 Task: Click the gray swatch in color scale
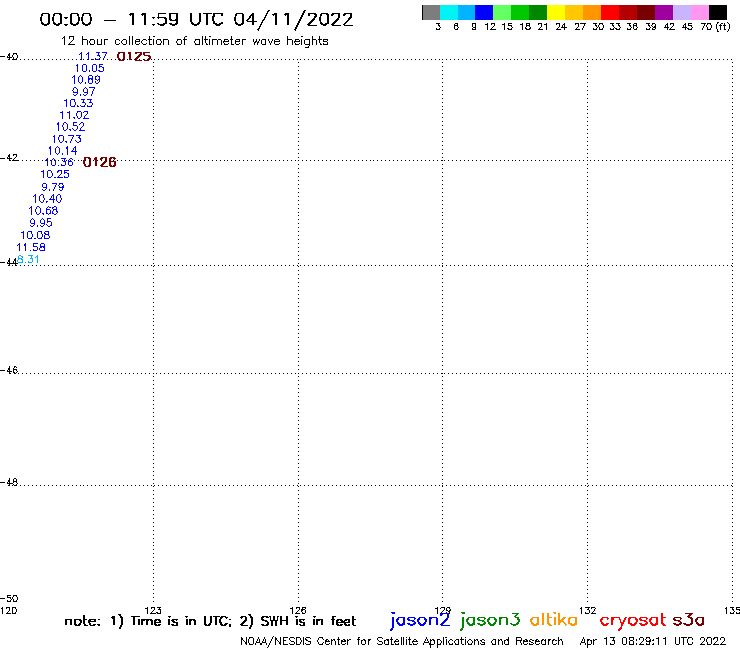coord(431,12)
